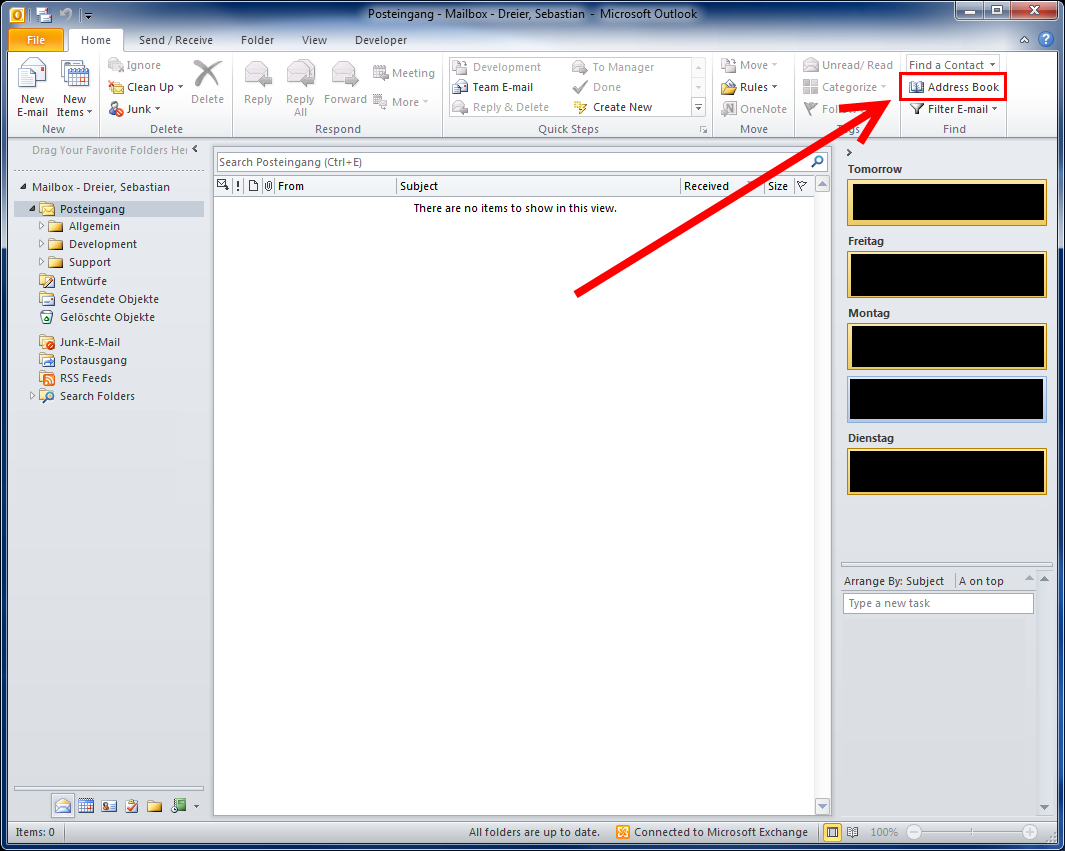This screenshot has width=1065, height=851.
Task: Open the Send / Receive tab
Action: point(175,40)
